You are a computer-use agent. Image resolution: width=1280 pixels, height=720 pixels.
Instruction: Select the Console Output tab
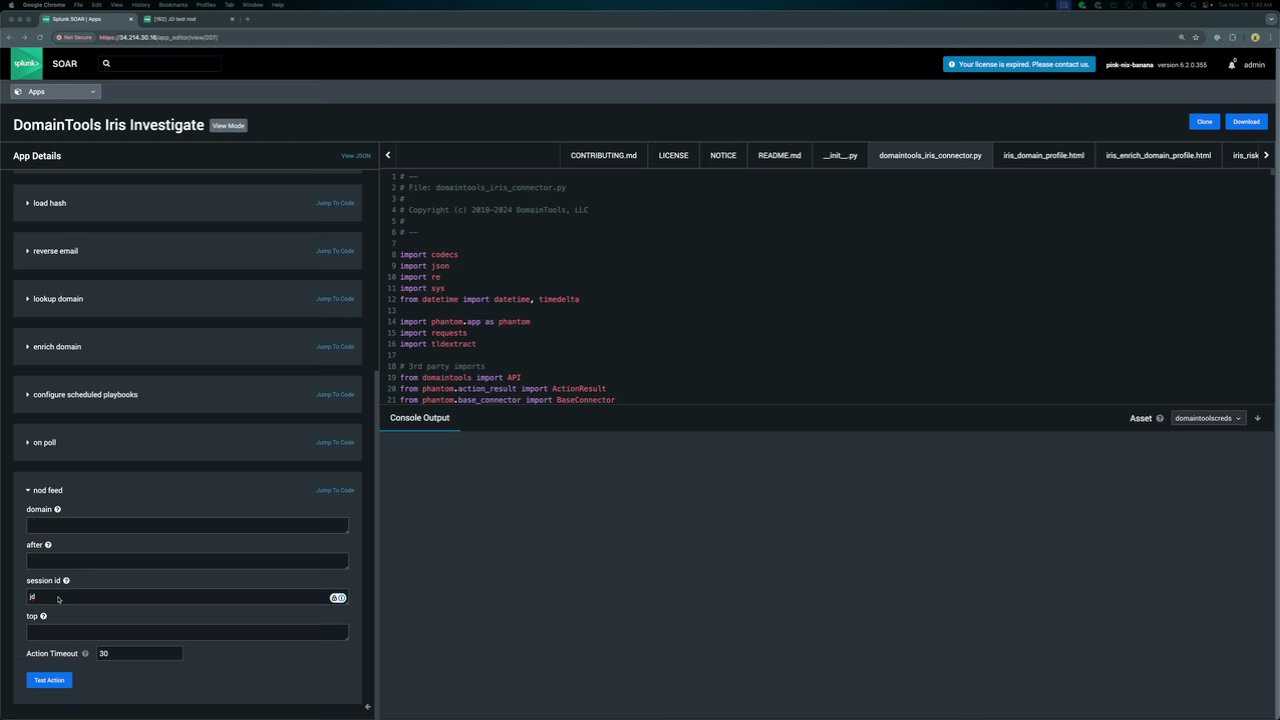[419, 418]
